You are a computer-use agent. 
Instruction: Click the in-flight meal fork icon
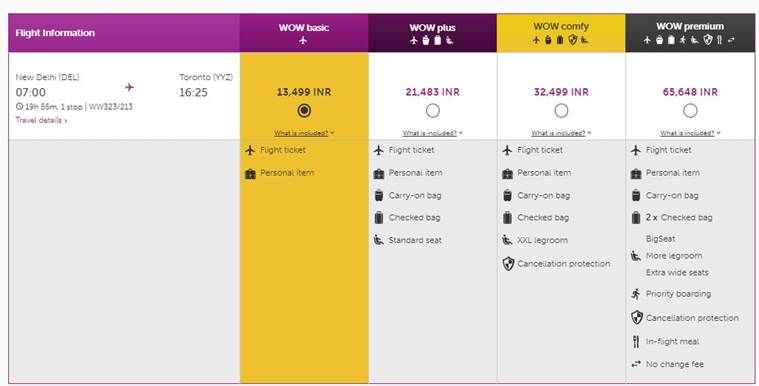636,341
